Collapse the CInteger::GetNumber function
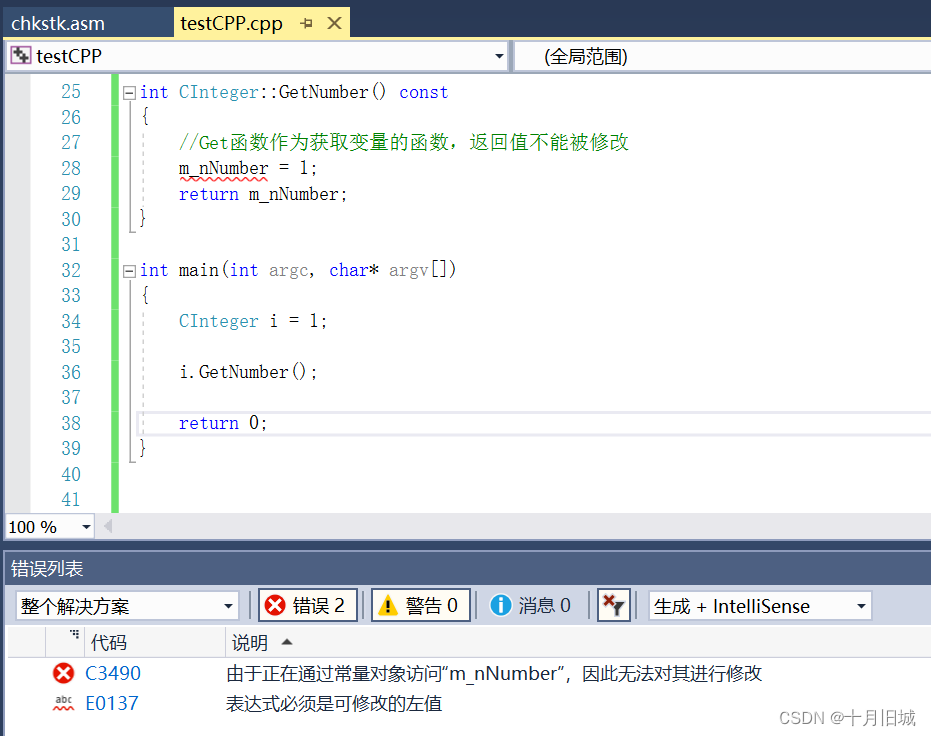Screen dimensions: 931x736 coord(129,93)
